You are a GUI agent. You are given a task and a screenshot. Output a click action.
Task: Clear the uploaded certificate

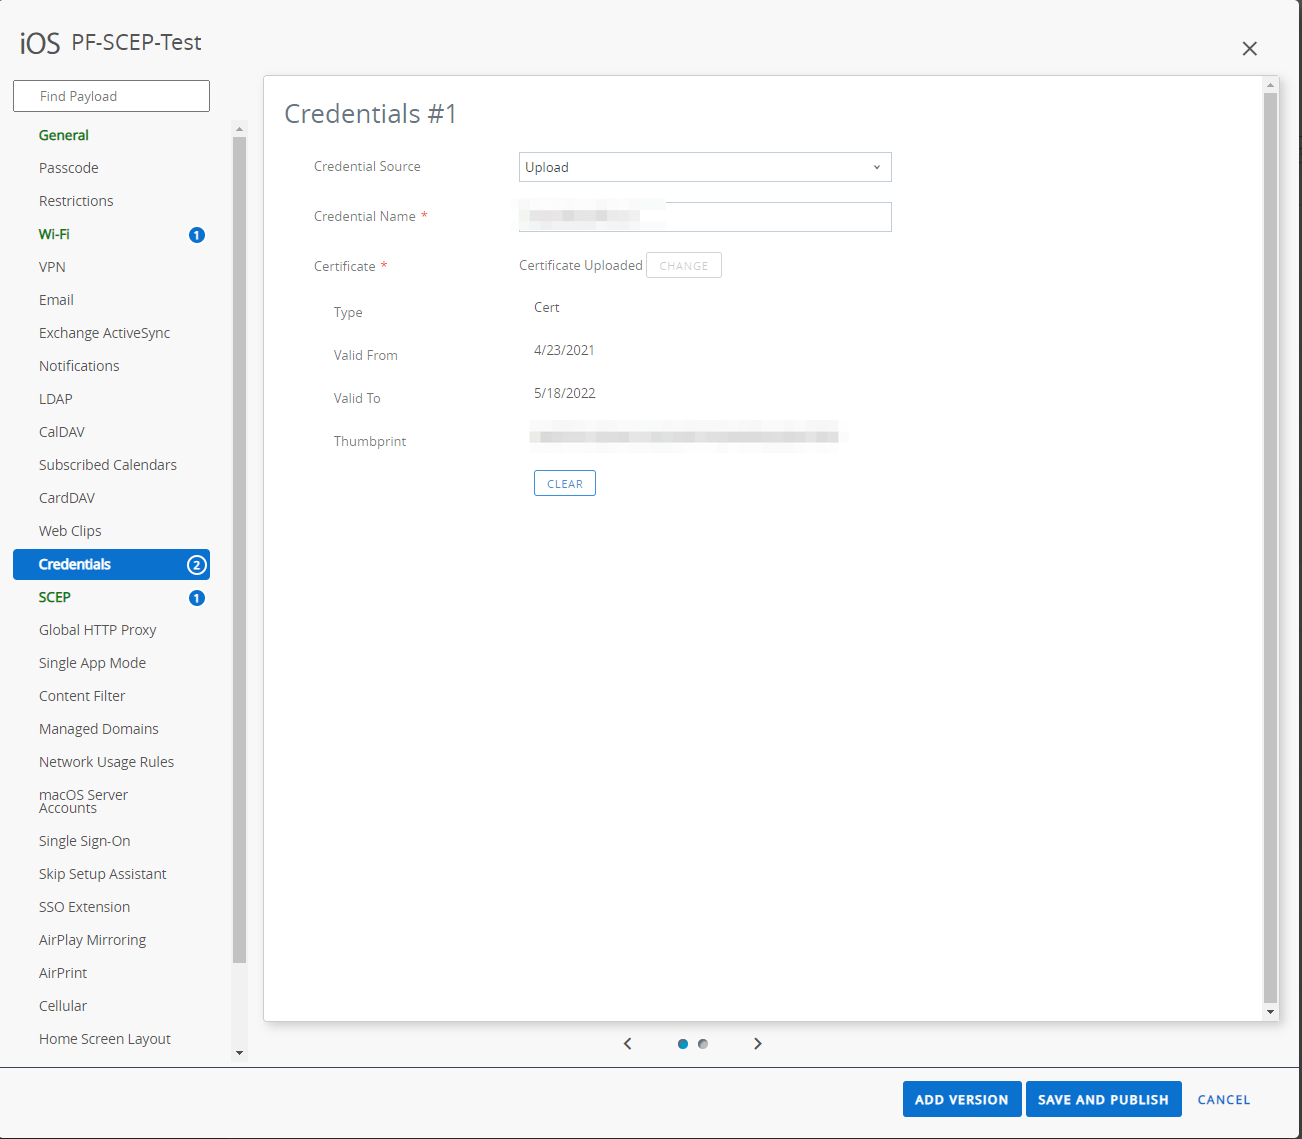click(564, 482)
